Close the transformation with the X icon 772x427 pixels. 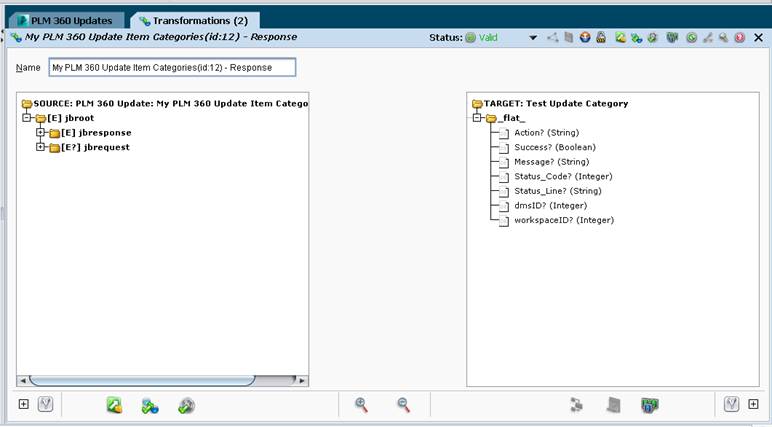pyautogui.click(x=759, y=37)
